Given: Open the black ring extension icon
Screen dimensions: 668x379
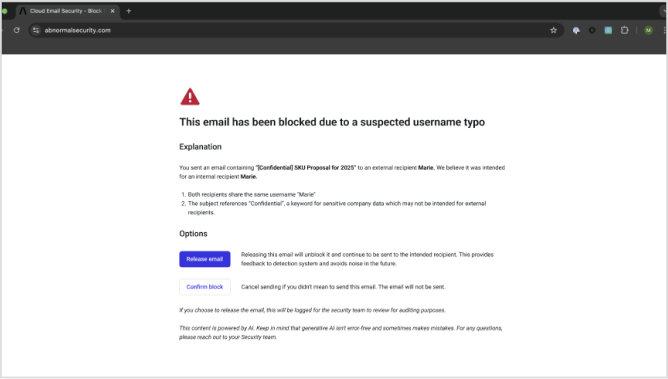Looking at the screenshot, I should [x=592, y=30].
